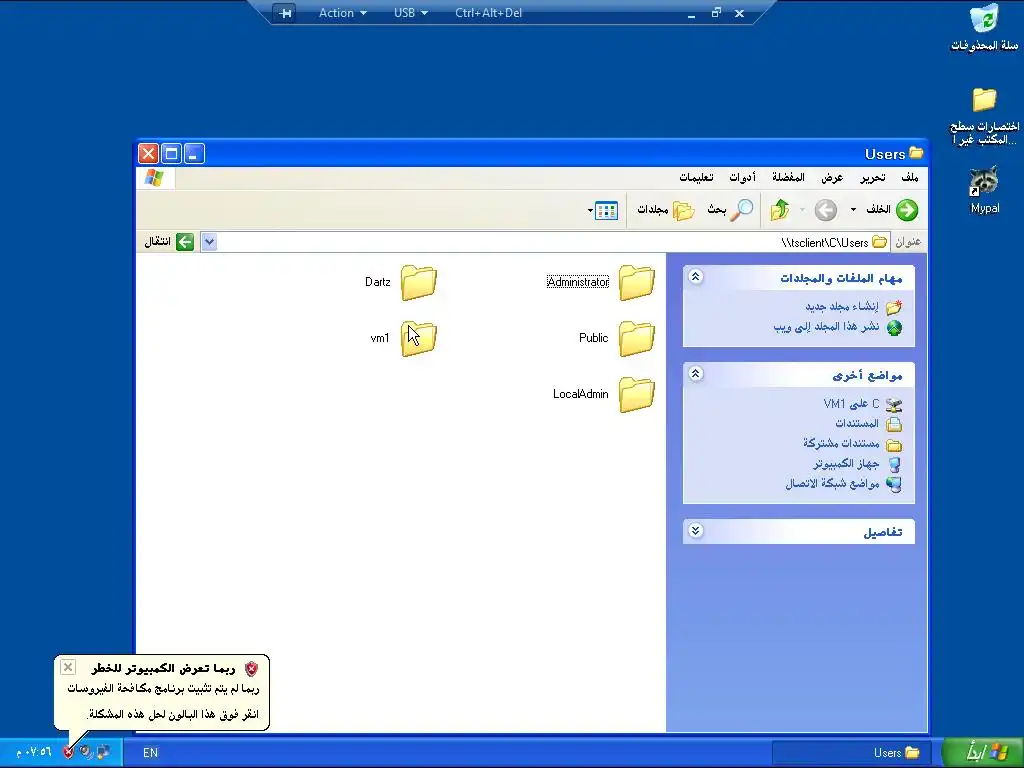Click the grey Forward arrow button

coord(825,210)
